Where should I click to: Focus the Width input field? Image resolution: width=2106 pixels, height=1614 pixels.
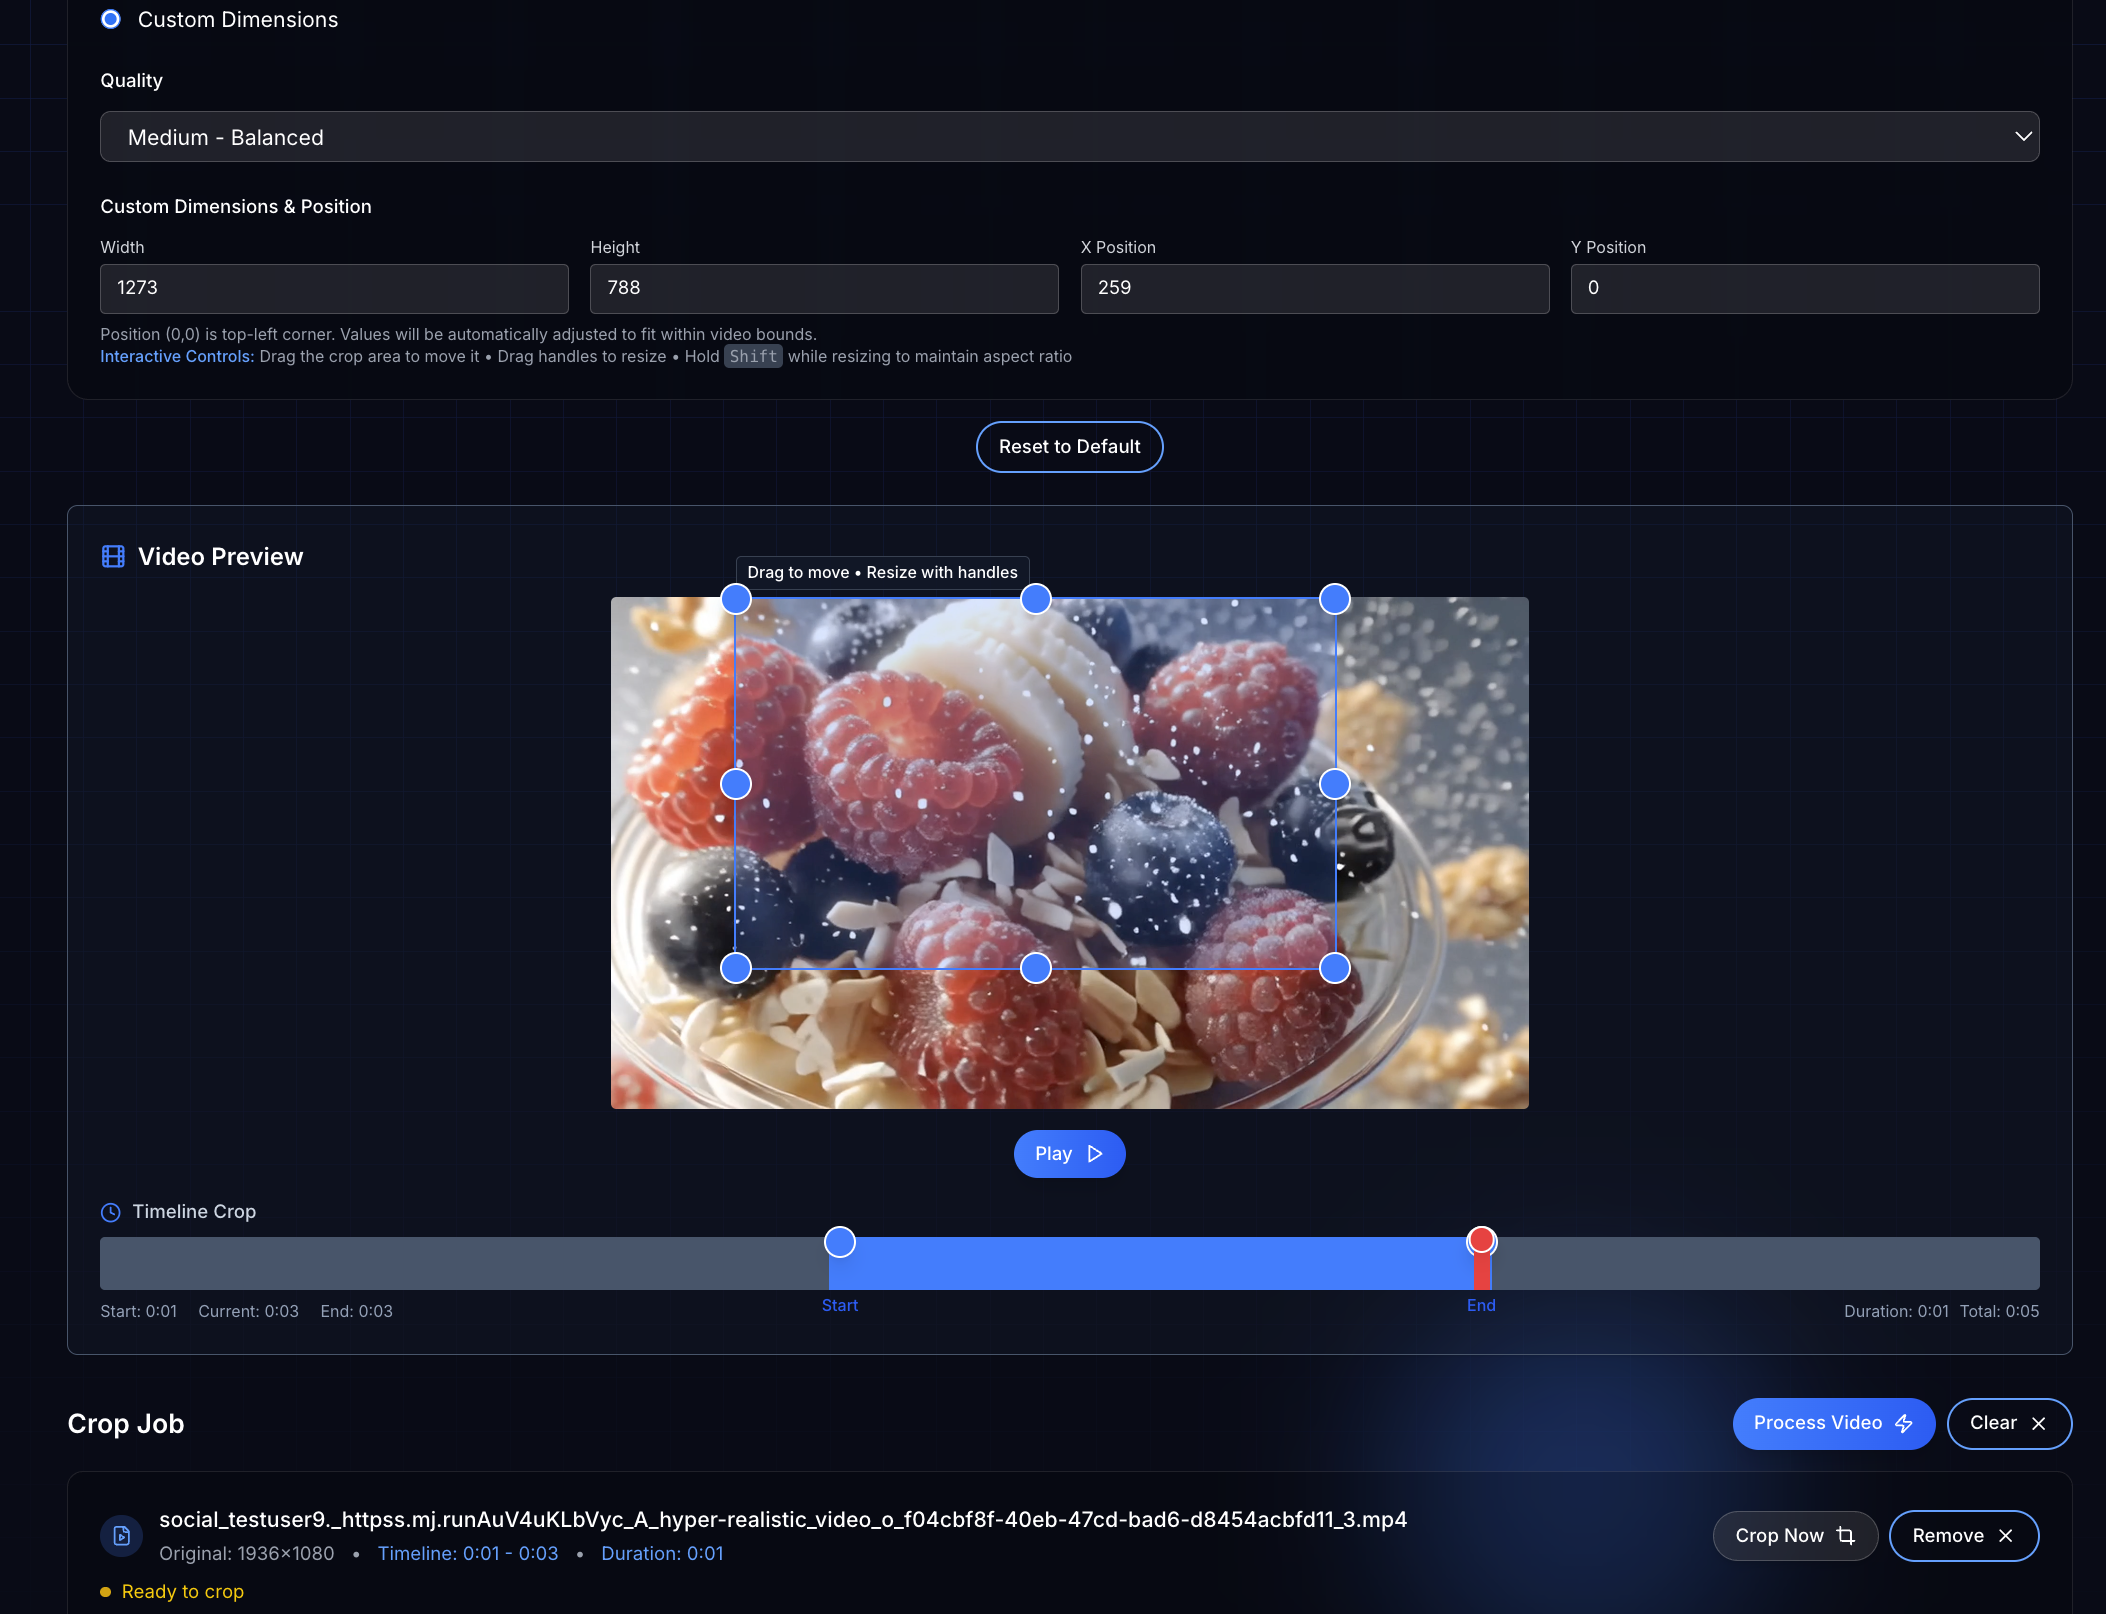coord(334,288)
